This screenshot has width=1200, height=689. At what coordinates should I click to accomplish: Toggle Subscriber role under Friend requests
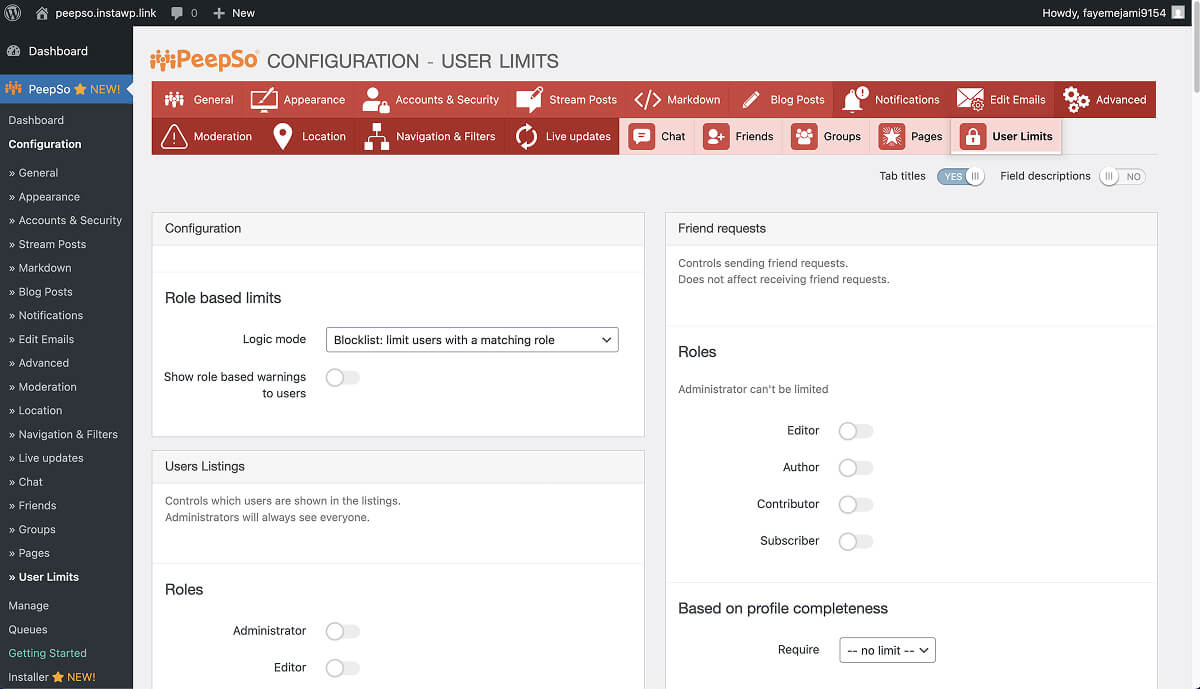(x=855, y=541)
